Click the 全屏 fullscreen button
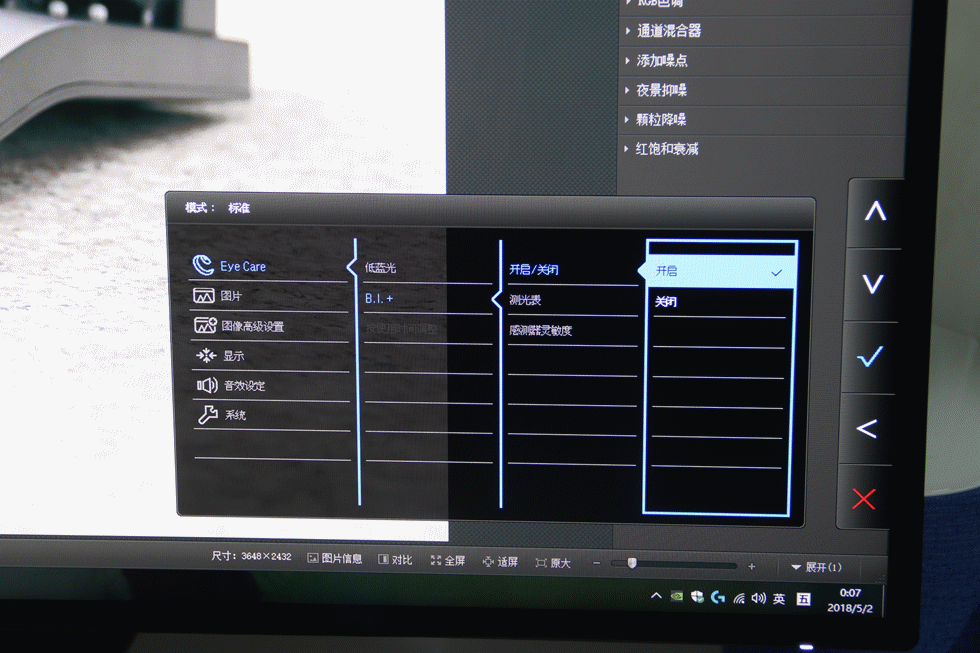 tap(447, 562)
